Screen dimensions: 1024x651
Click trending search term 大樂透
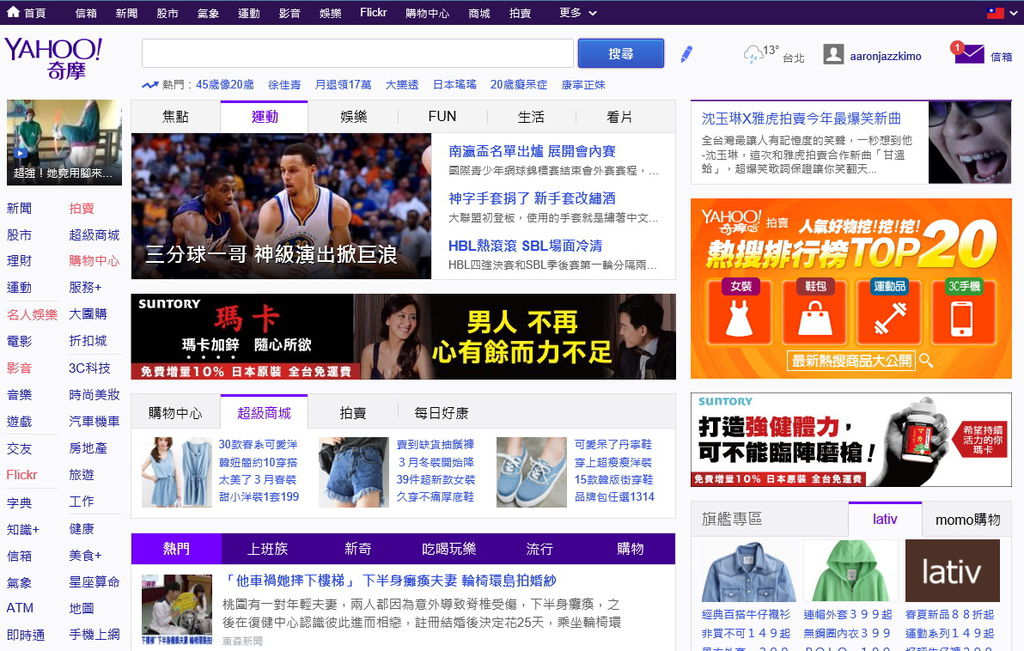402,85
